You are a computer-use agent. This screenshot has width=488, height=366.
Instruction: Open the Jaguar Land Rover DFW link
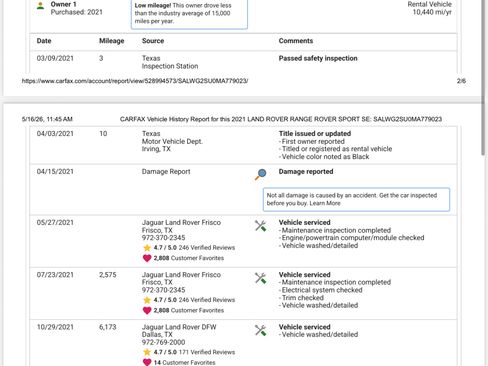[179, 327]
